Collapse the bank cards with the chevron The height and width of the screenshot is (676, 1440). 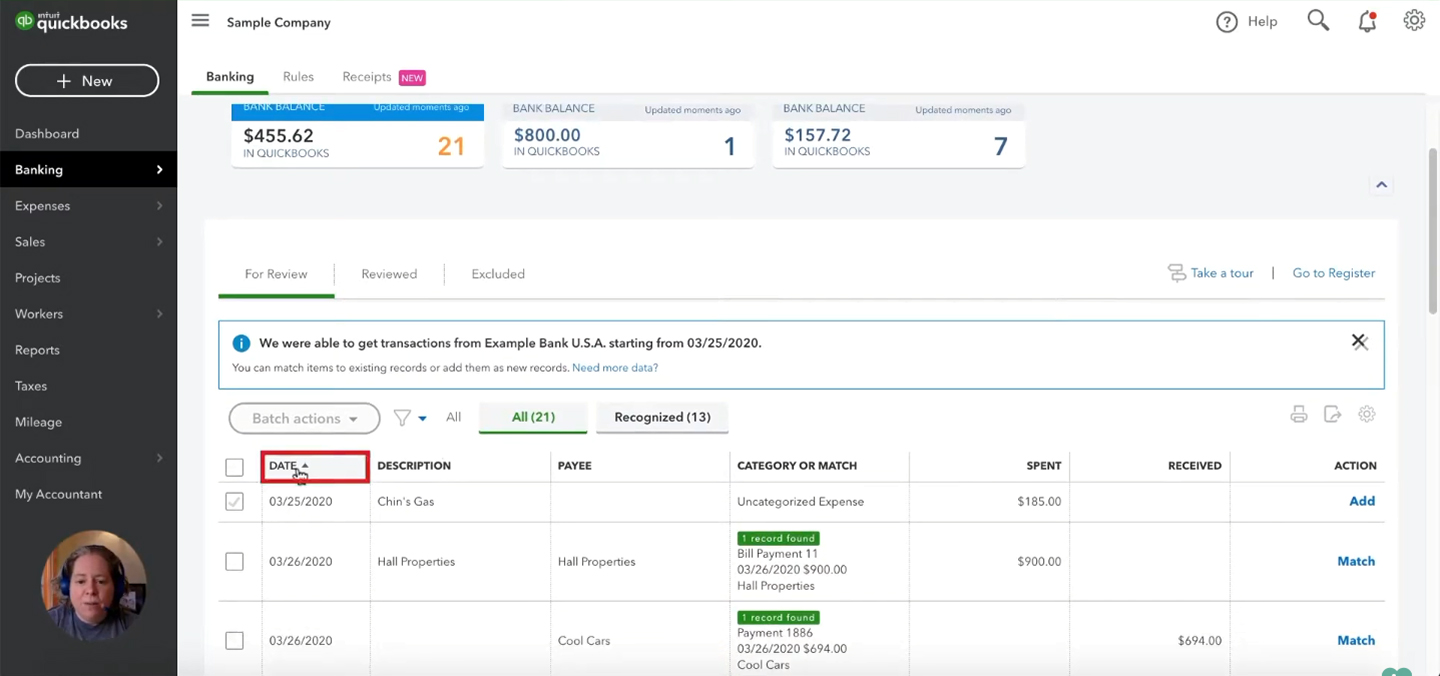click(x=1381, y=185)
